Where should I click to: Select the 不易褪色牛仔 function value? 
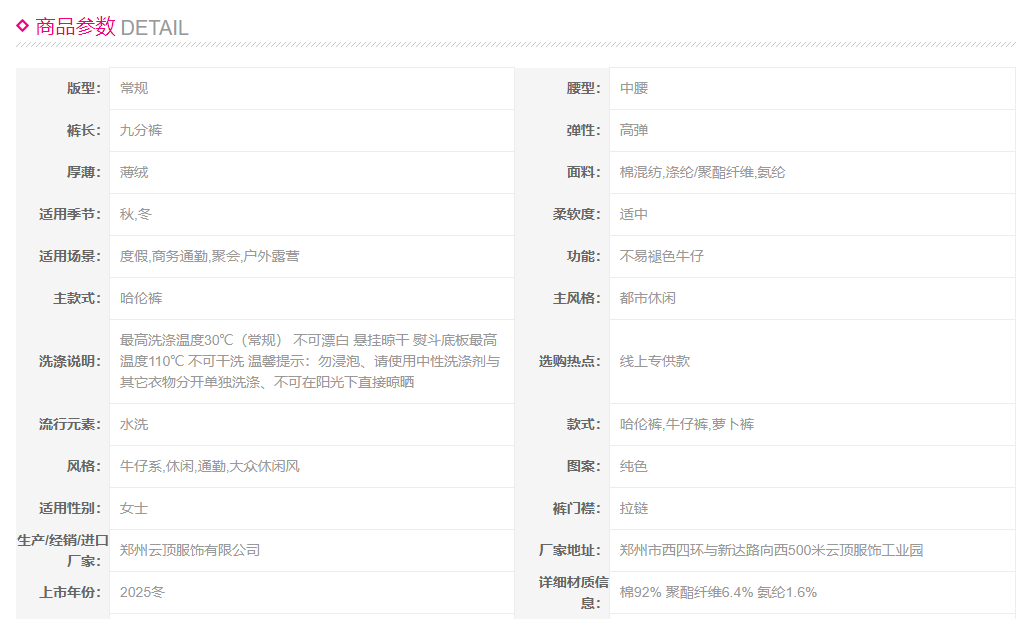(662, 256)
